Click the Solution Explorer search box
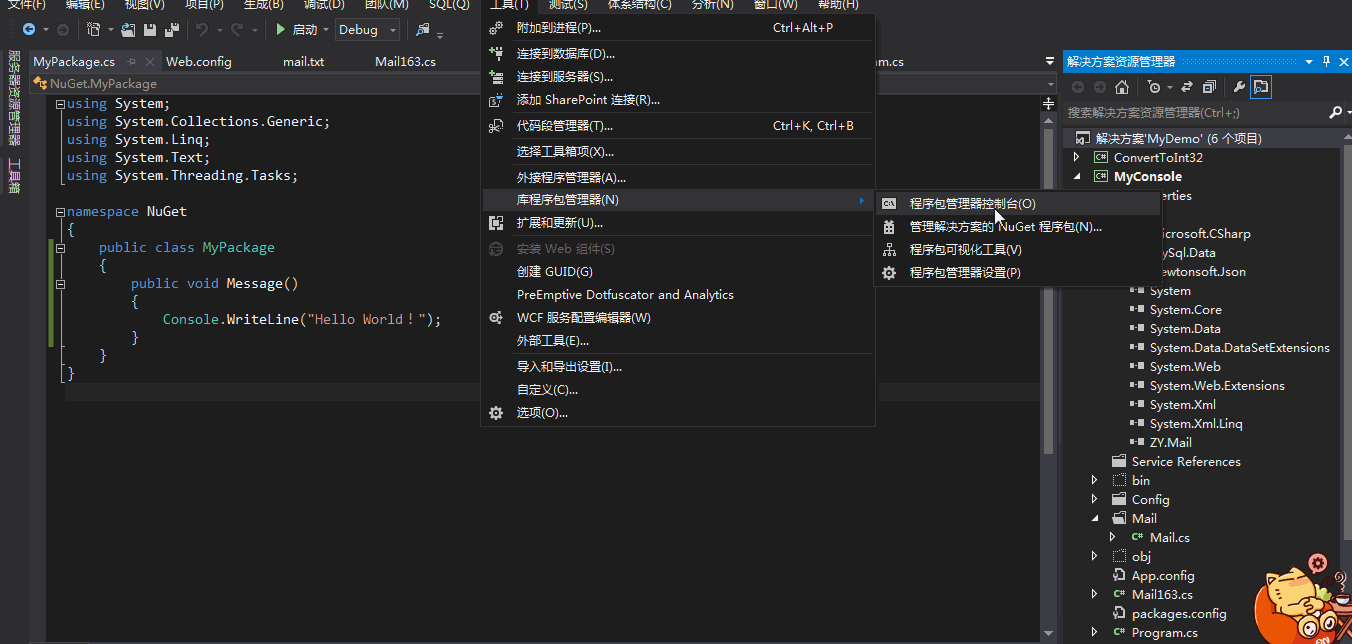This screenshot has width=1352, height=644. (1196, 113)
